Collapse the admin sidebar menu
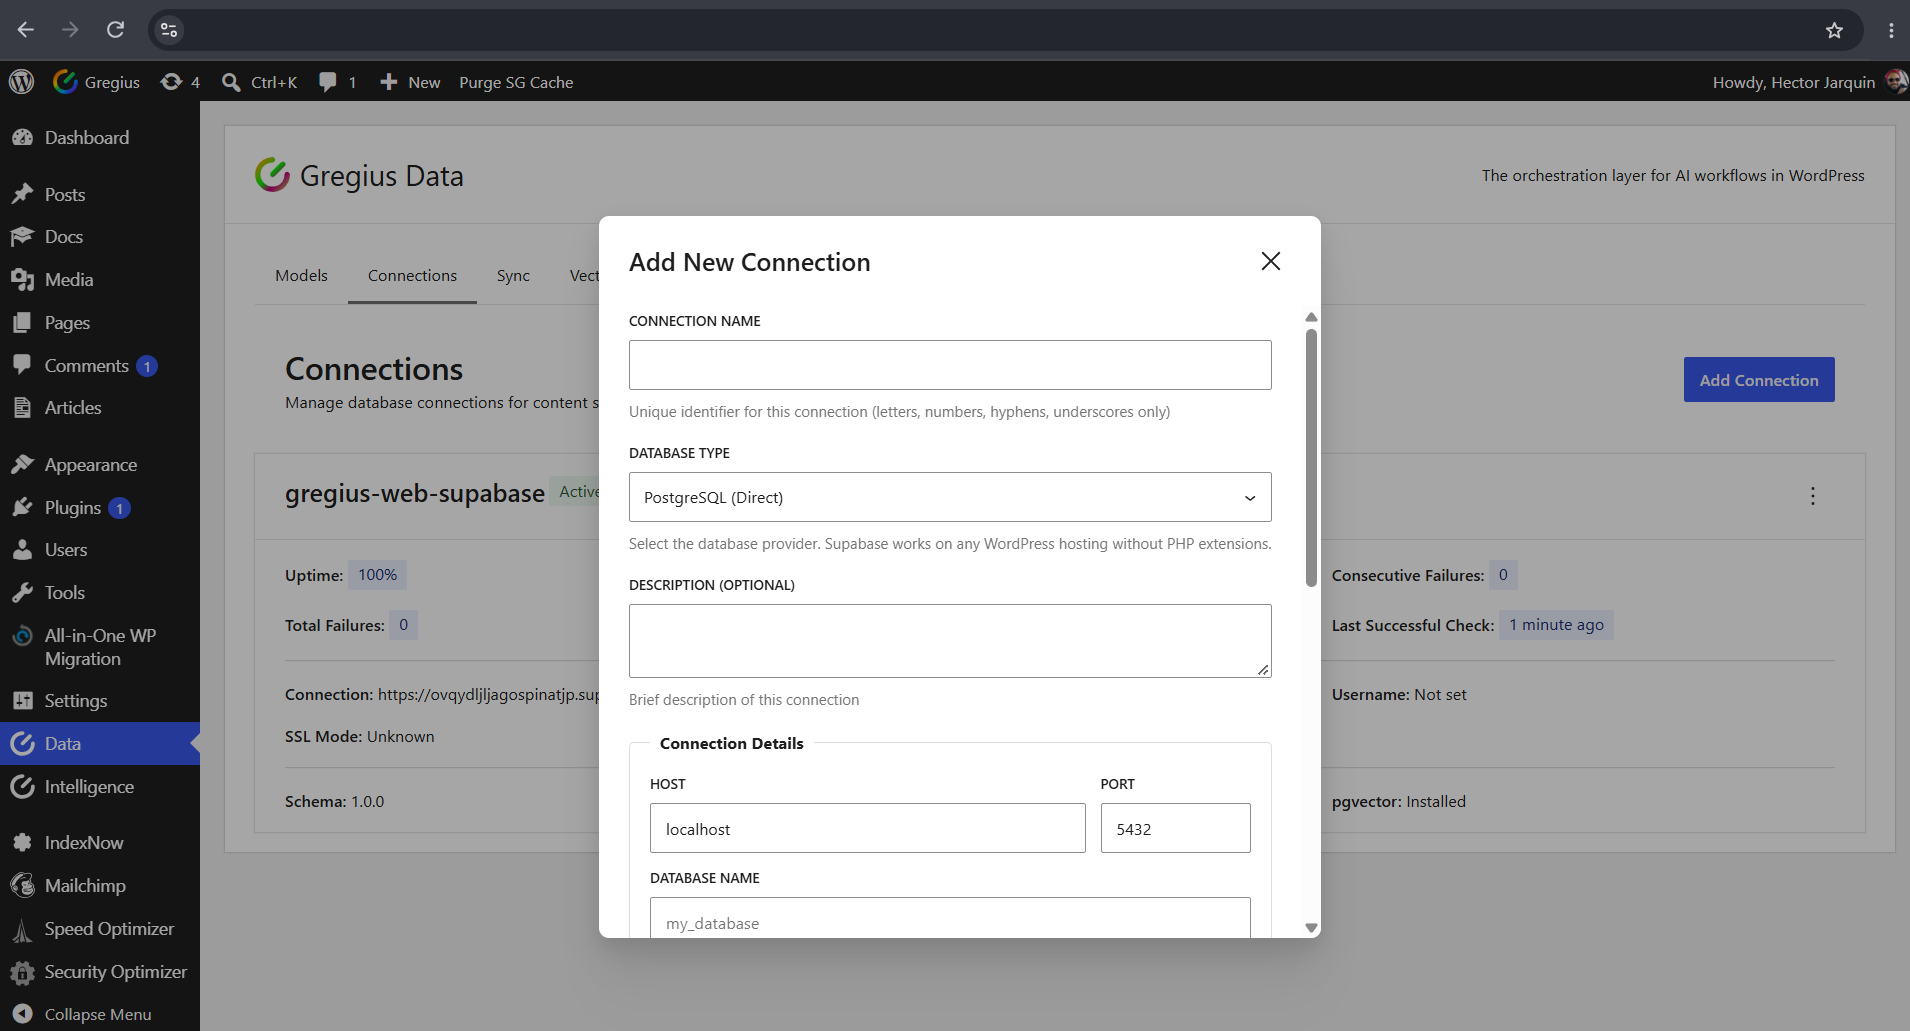 point(100,1014)
